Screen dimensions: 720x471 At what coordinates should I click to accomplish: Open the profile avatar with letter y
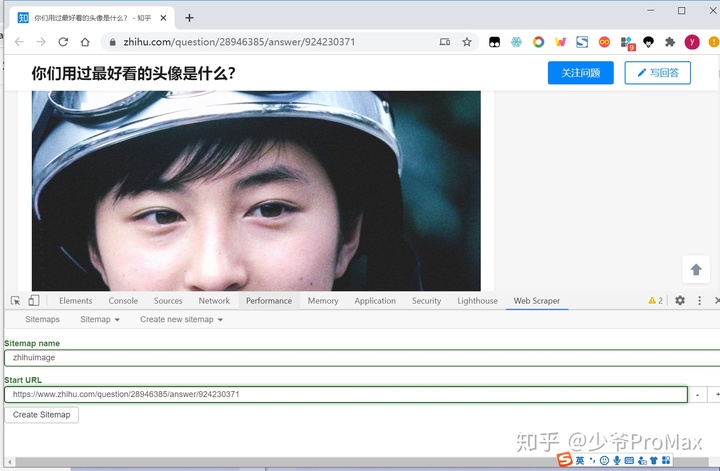692,42
